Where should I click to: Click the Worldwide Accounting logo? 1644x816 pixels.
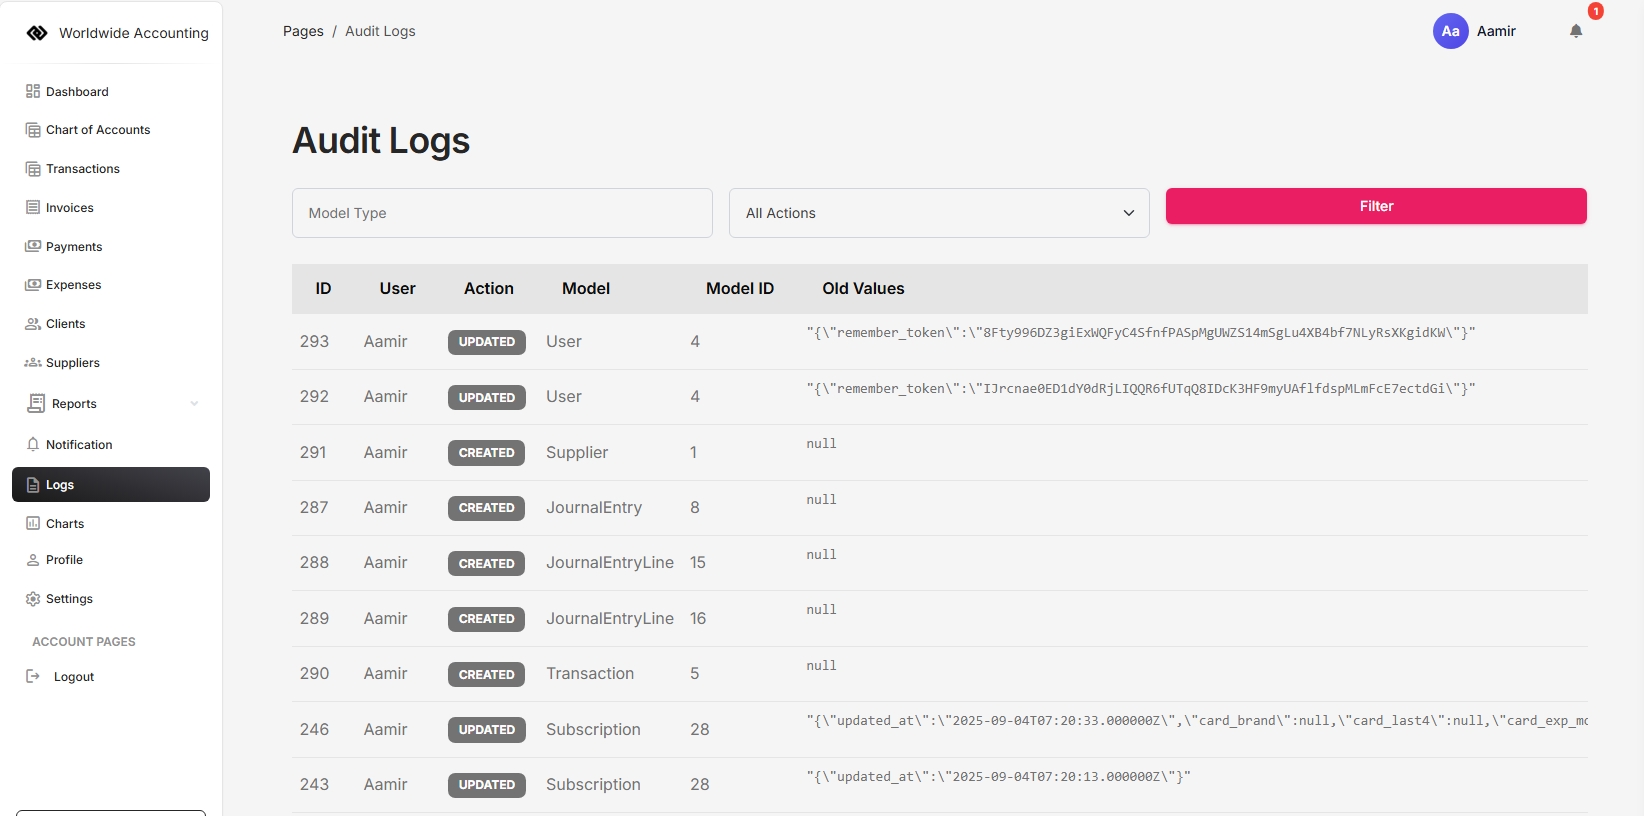37,33
